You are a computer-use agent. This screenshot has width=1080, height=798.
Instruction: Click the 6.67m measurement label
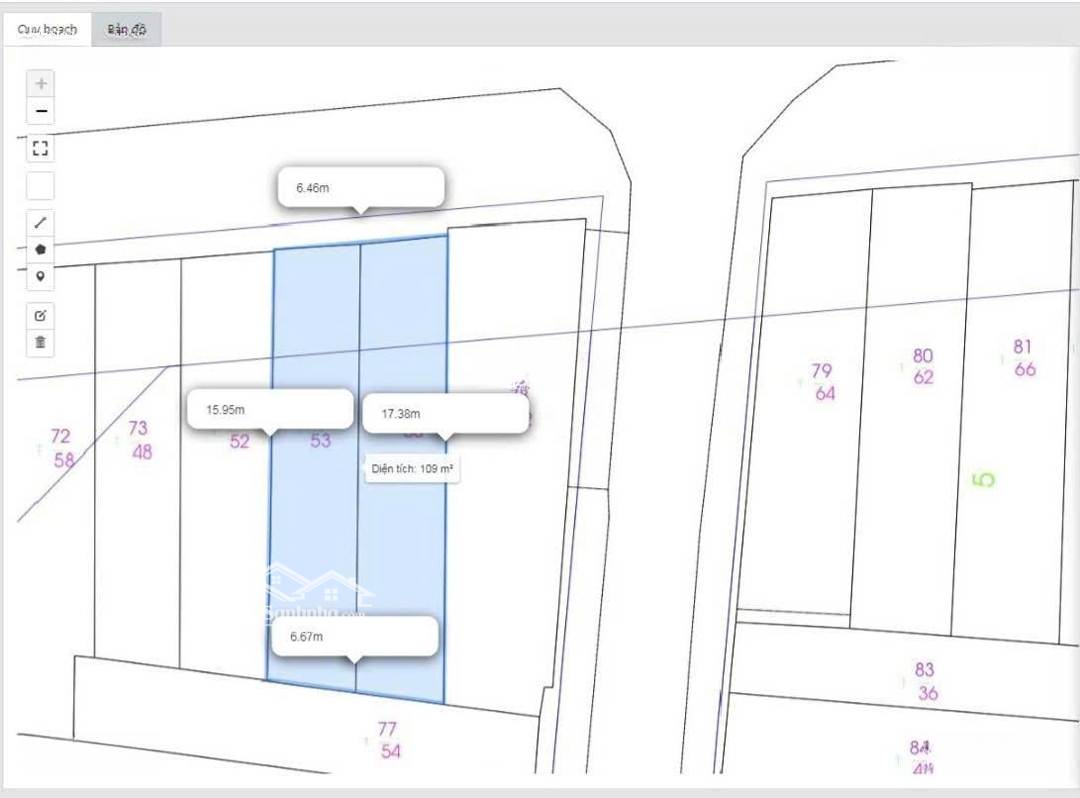[353, 636]
